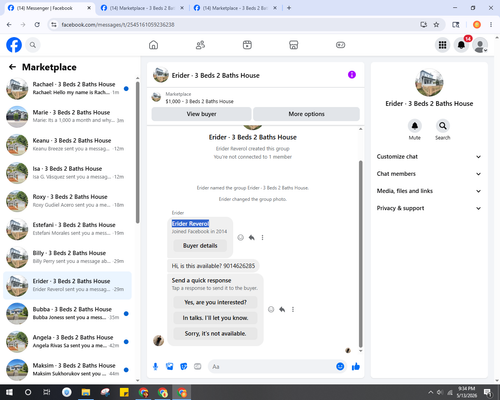Open File Explorer from the taskbar

[x=86, y=392]
